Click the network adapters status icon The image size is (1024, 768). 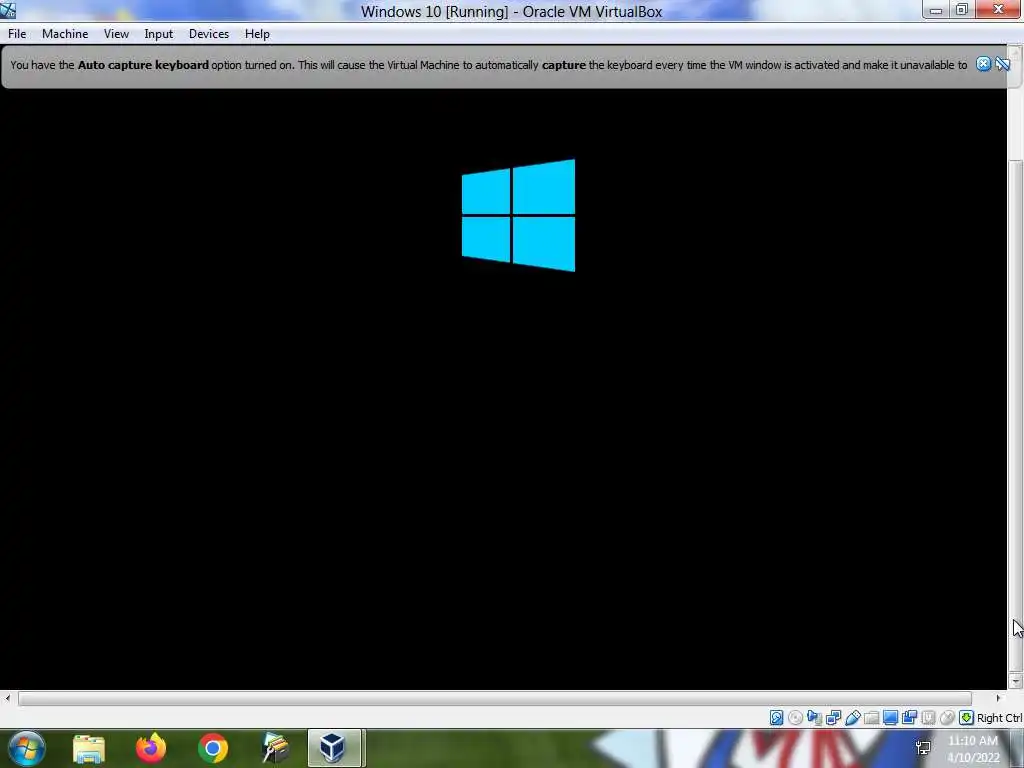[833, 718]
